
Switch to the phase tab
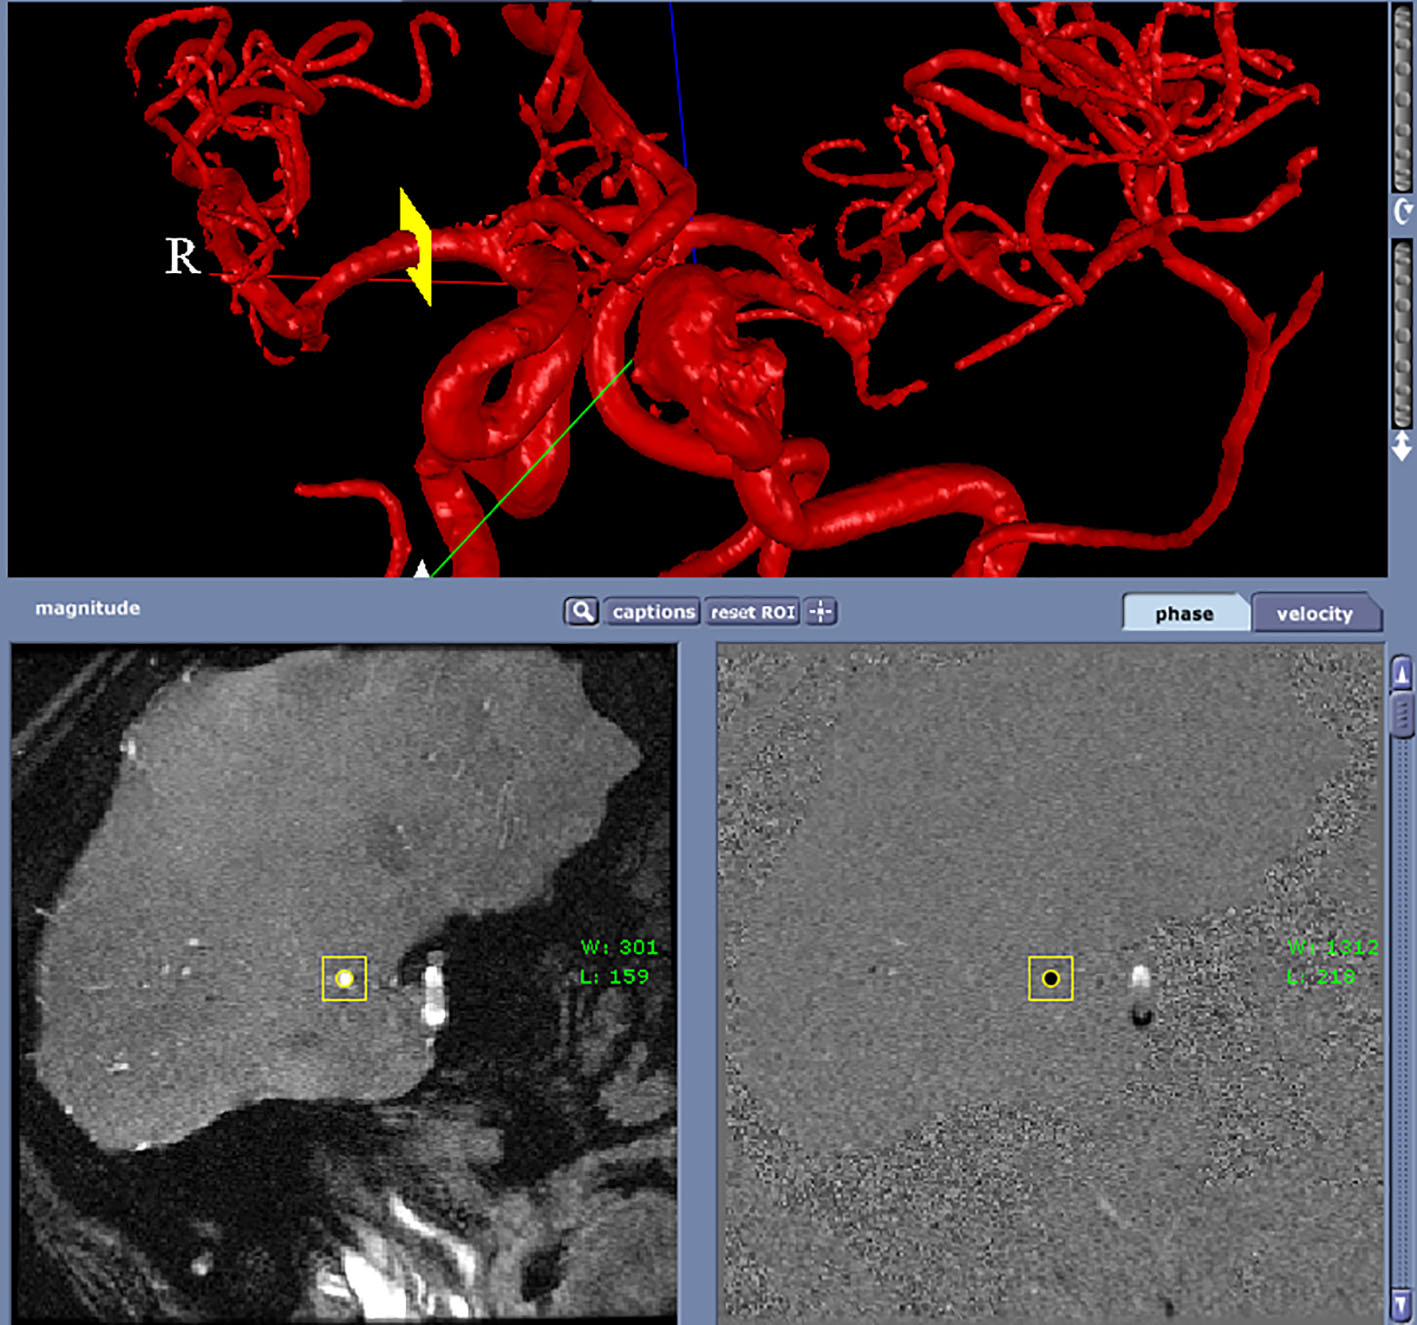(x=1185, y=613)
